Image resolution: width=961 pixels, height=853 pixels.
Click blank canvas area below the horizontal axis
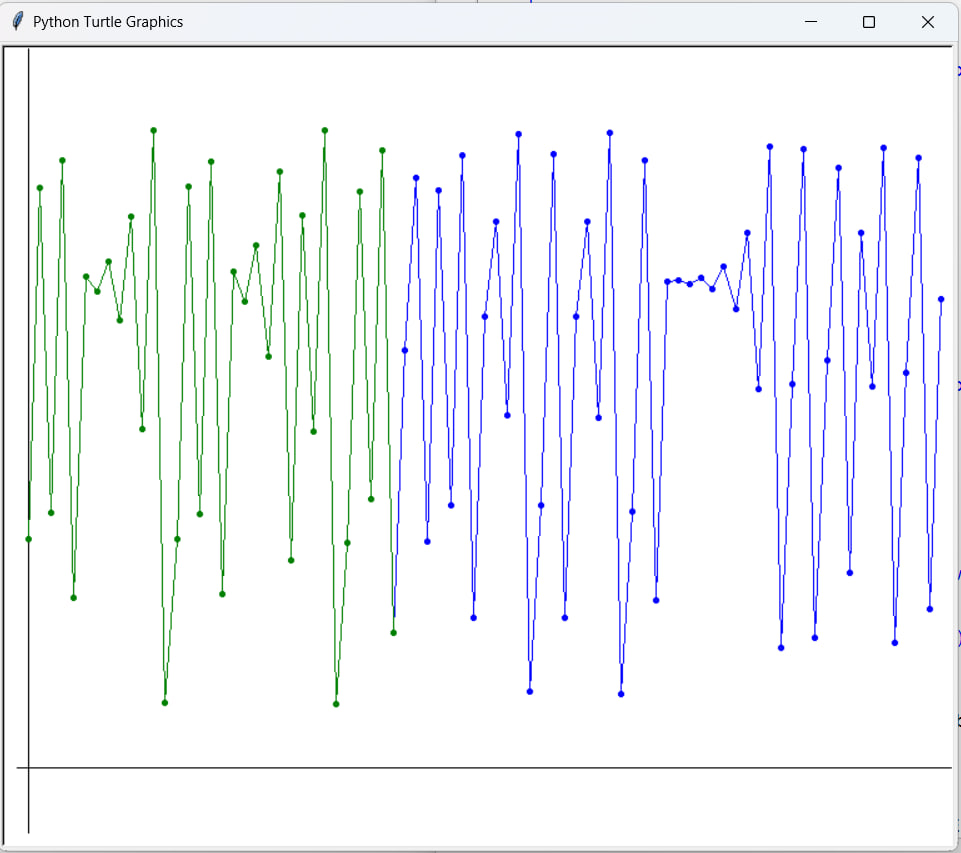point(480,805)
